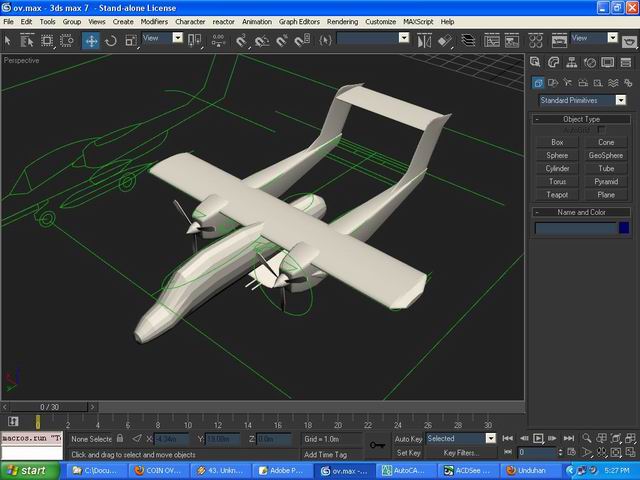Click the Align tool icon
The height and width of the screenshot is (480, 640).
445,41
